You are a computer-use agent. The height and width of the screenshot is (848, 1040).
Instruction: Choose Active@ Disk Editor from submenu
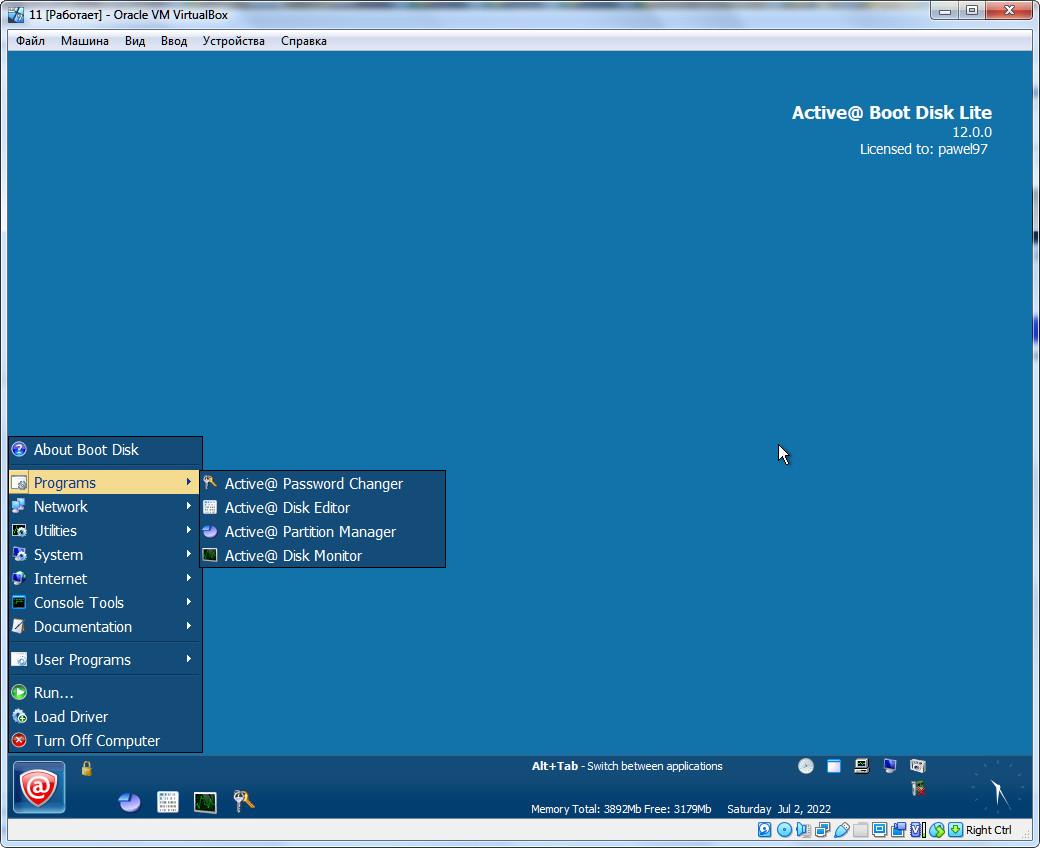(x=287, y=508)
